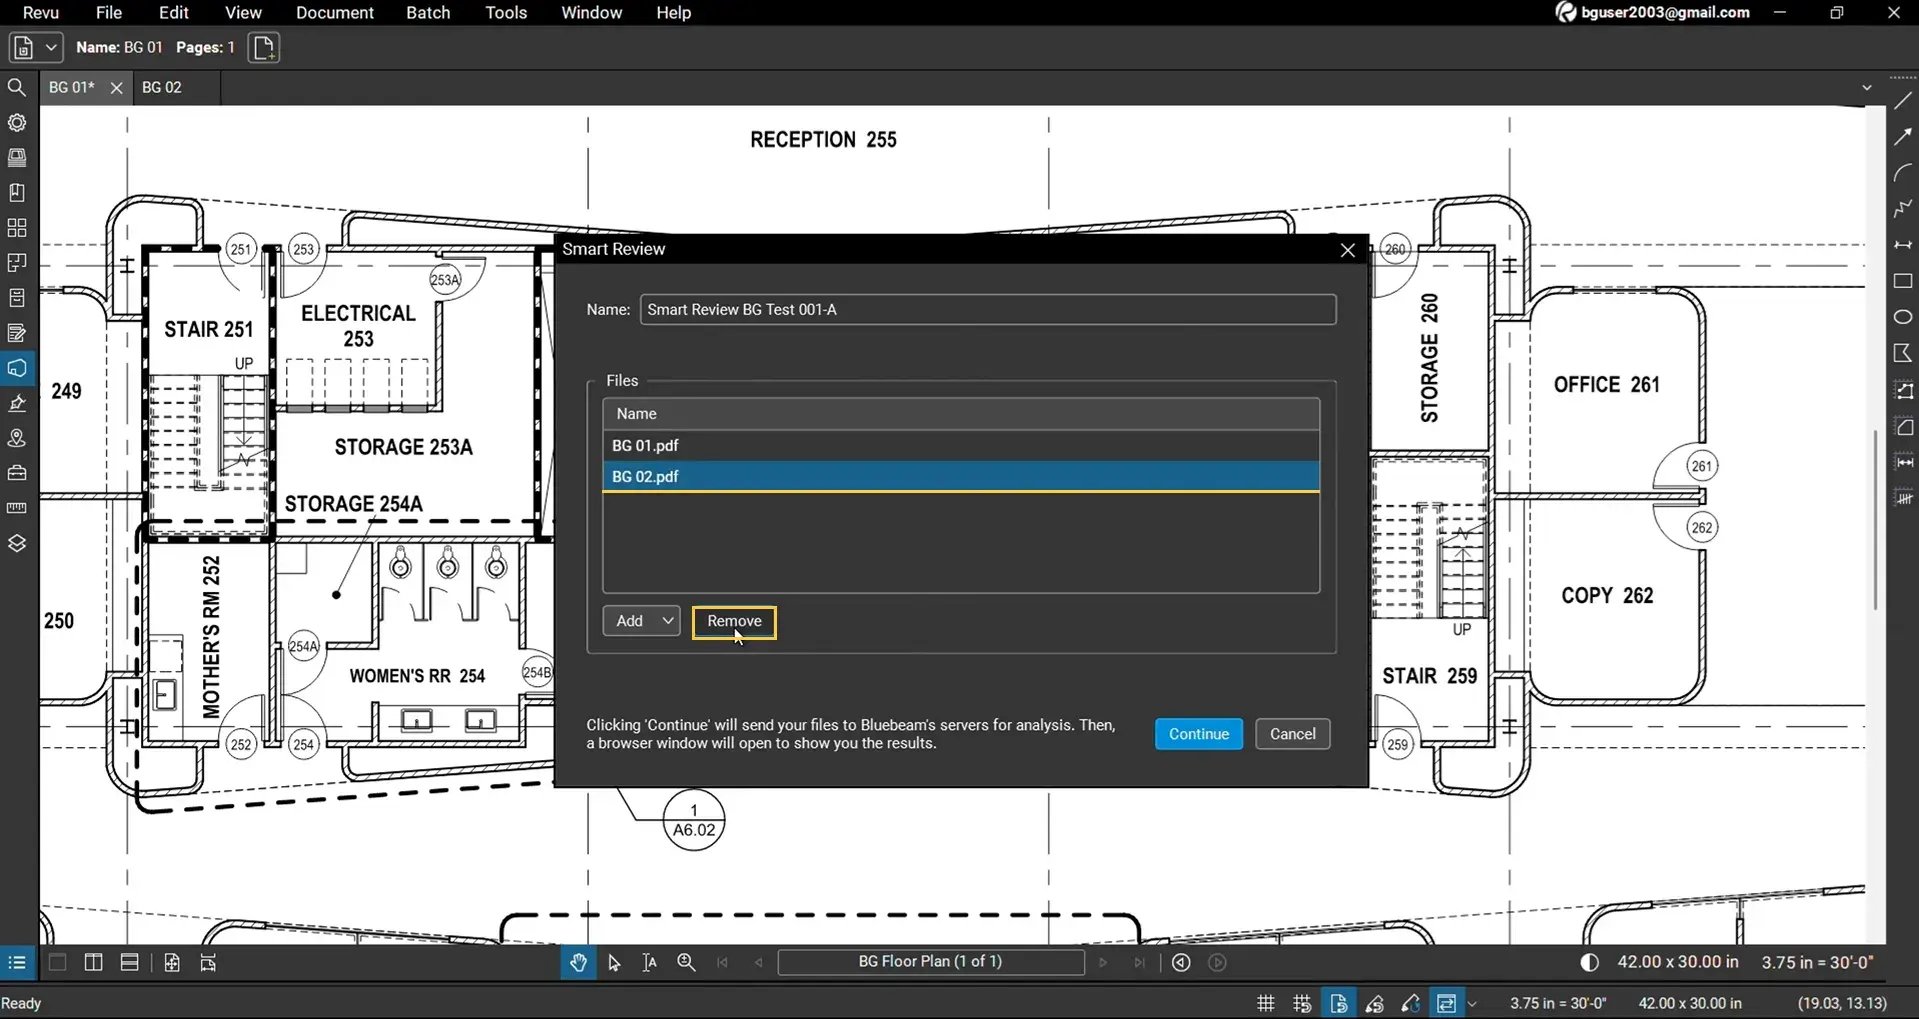Screen dimensions: 1919x1019
Task: Open the File Access cabinet icon
Action: [16, 298]
